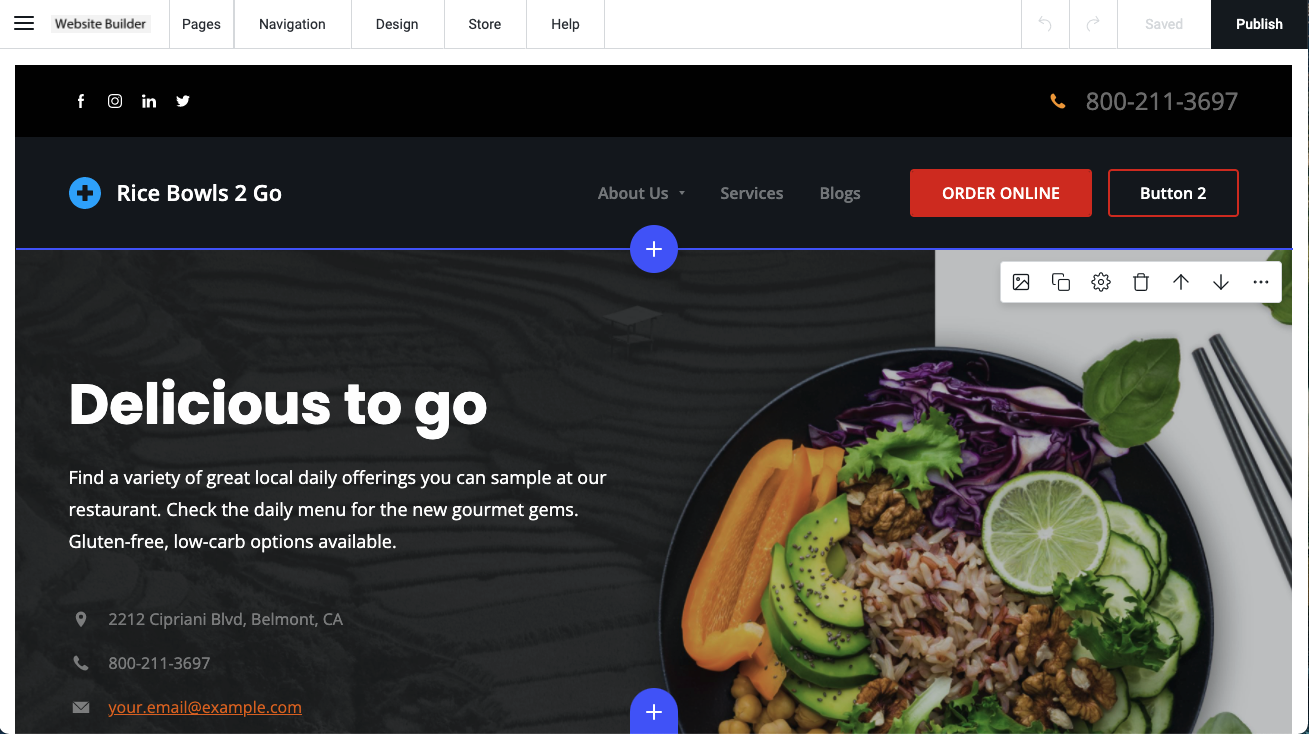Move section up with arrow icon

[1181, 282]
